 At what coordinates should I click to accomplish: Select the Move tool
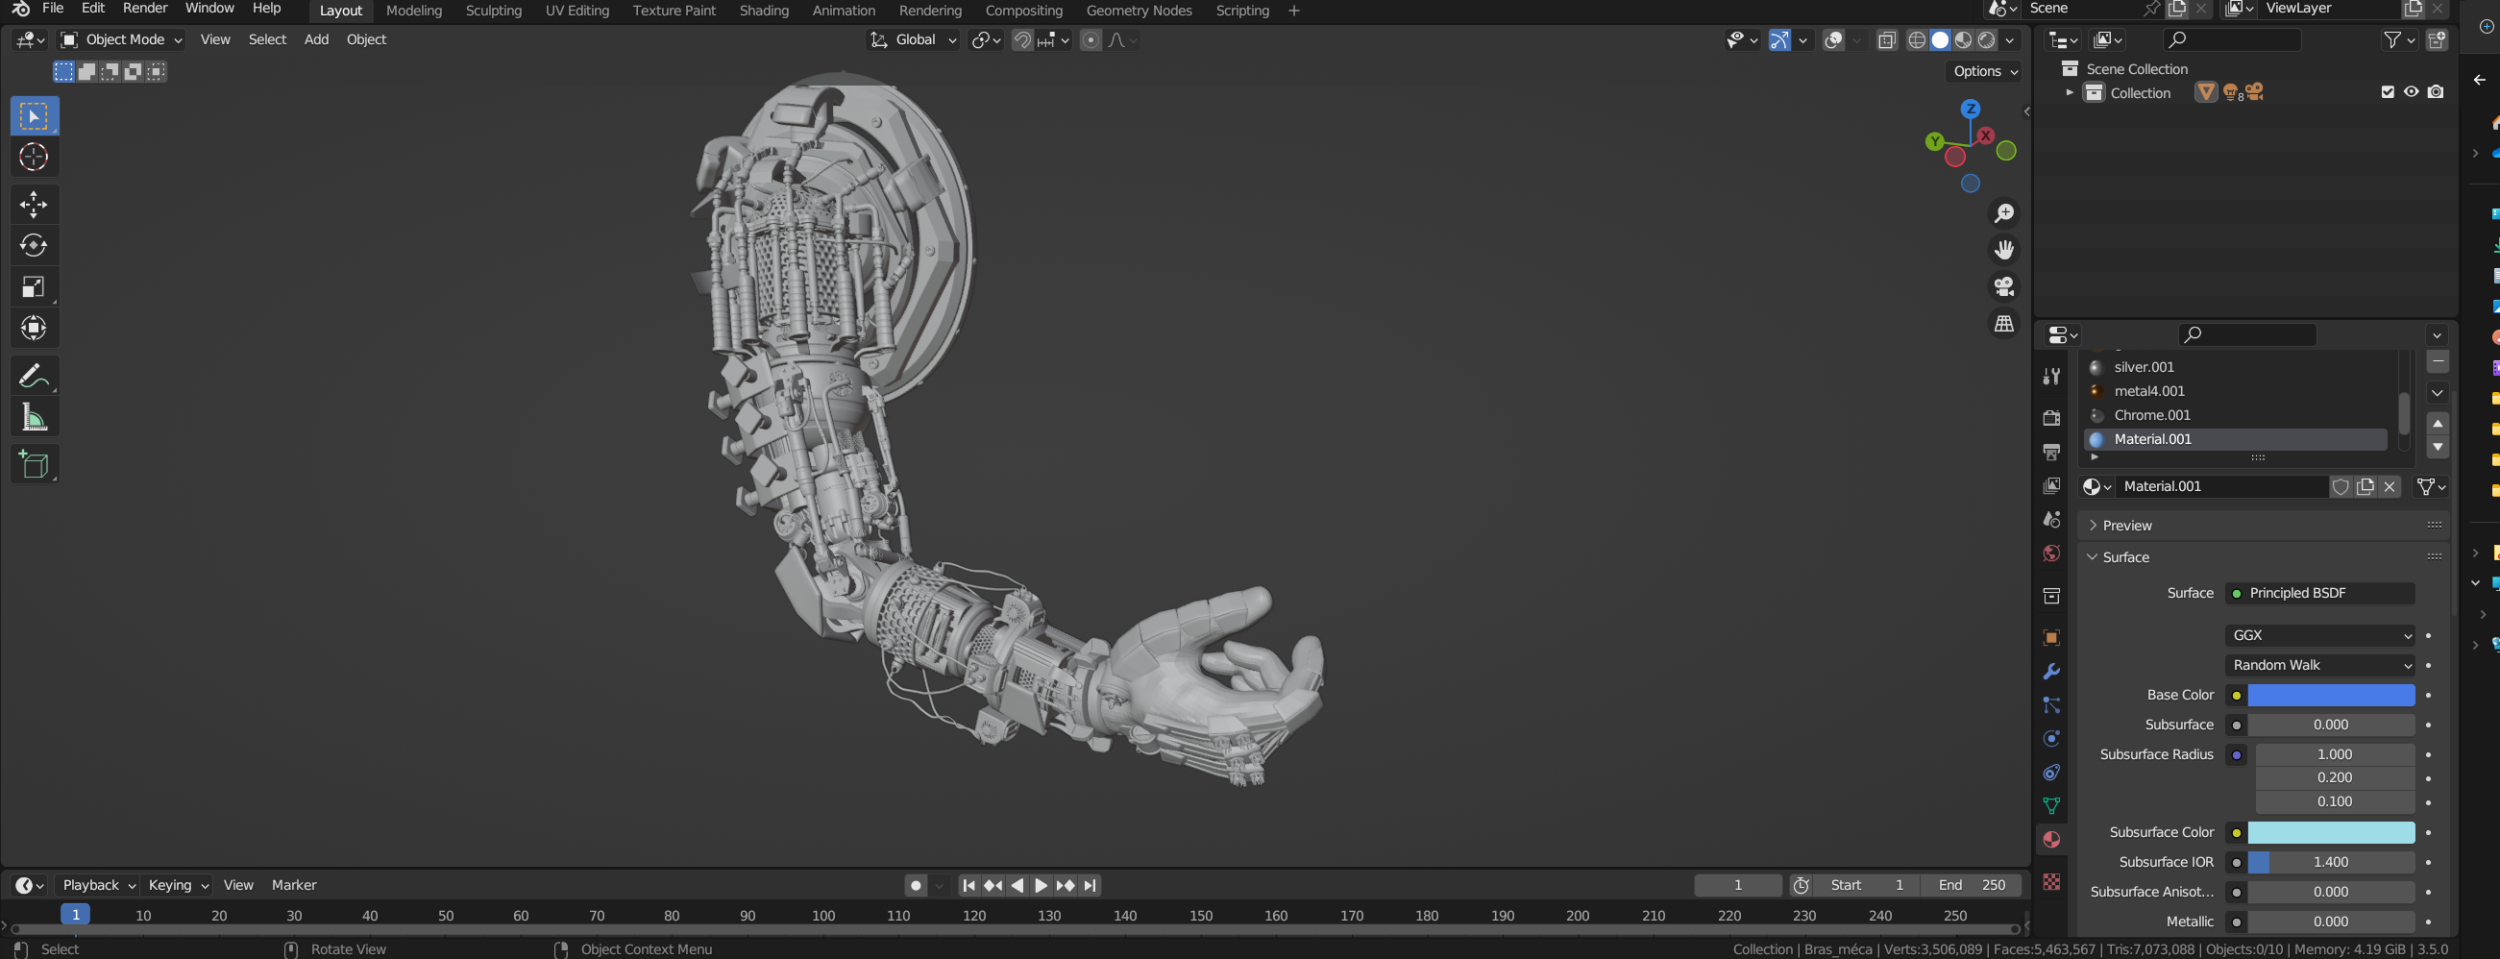click(33, 205)
